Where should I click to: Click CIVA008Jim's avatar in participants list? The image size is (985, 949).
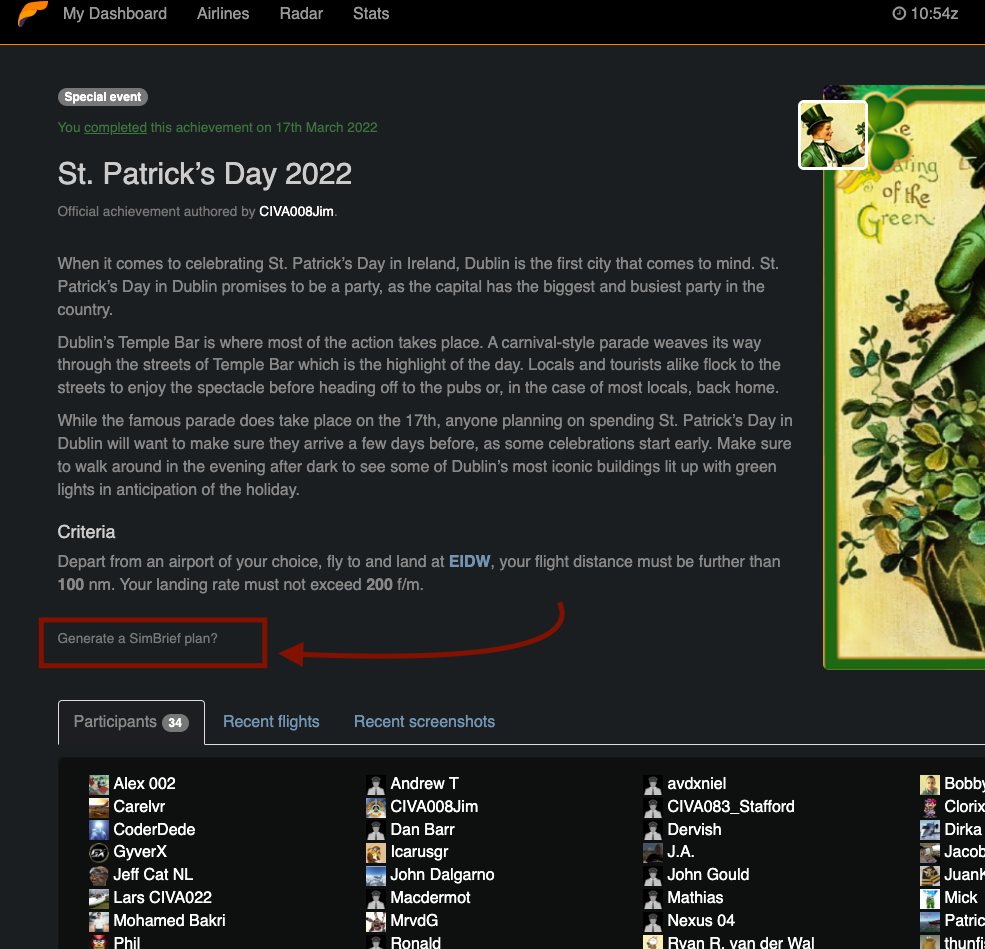pyautogui.click(x=376, y=807)
